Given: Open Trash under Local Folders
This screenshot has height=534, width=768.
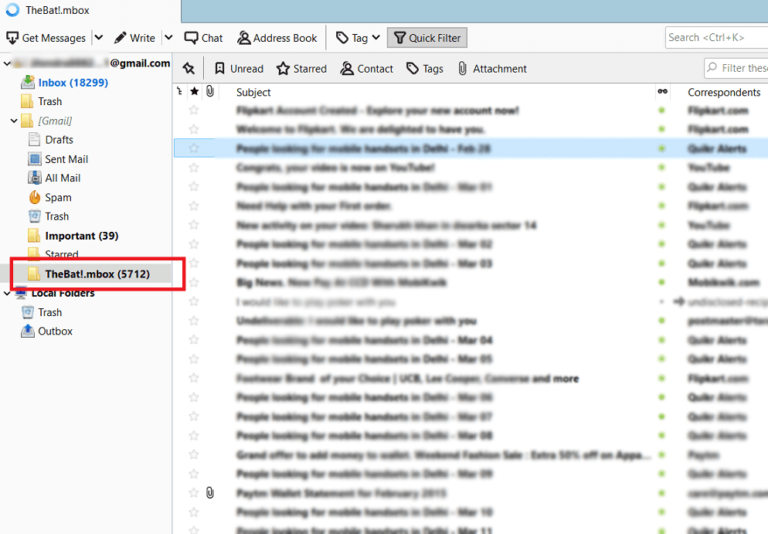Looking at the screenshot, I should (x=50, y=312).
